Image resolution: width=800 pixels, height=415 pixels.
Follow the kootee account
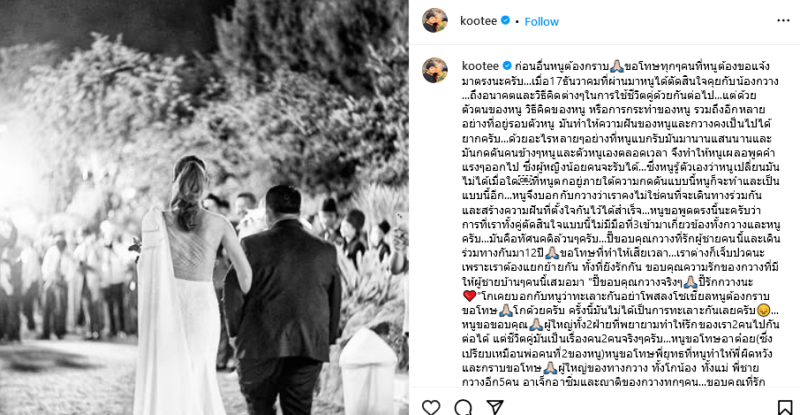coord(541,21)
